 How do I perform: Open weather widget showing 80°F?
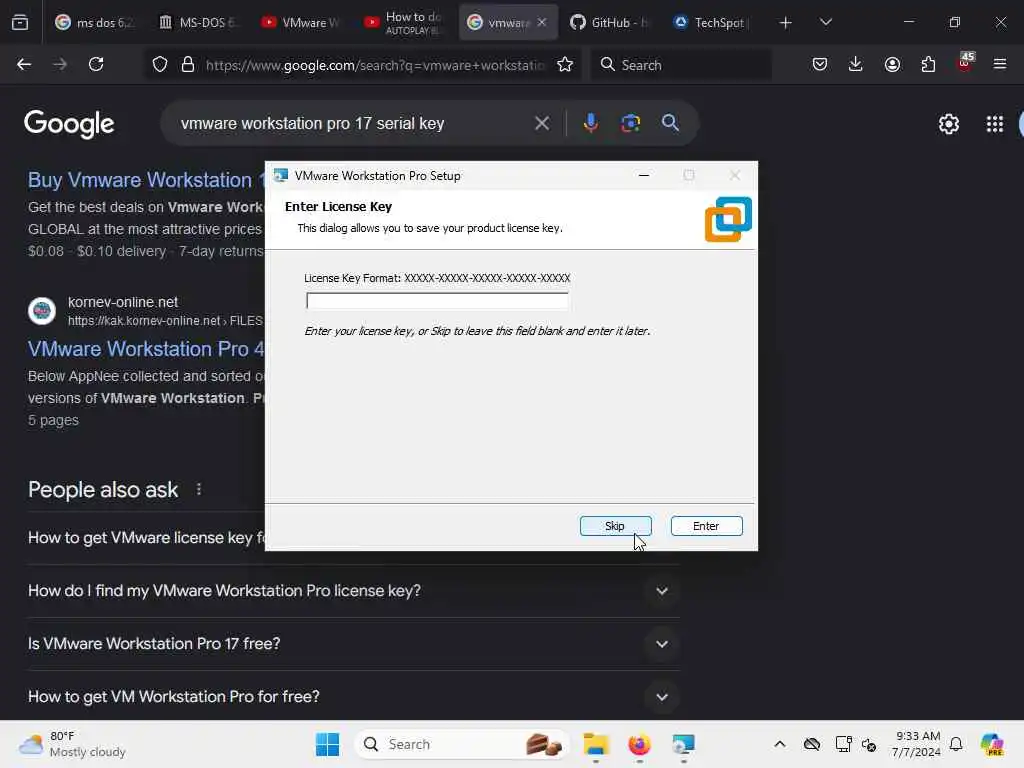coord(72,744)
